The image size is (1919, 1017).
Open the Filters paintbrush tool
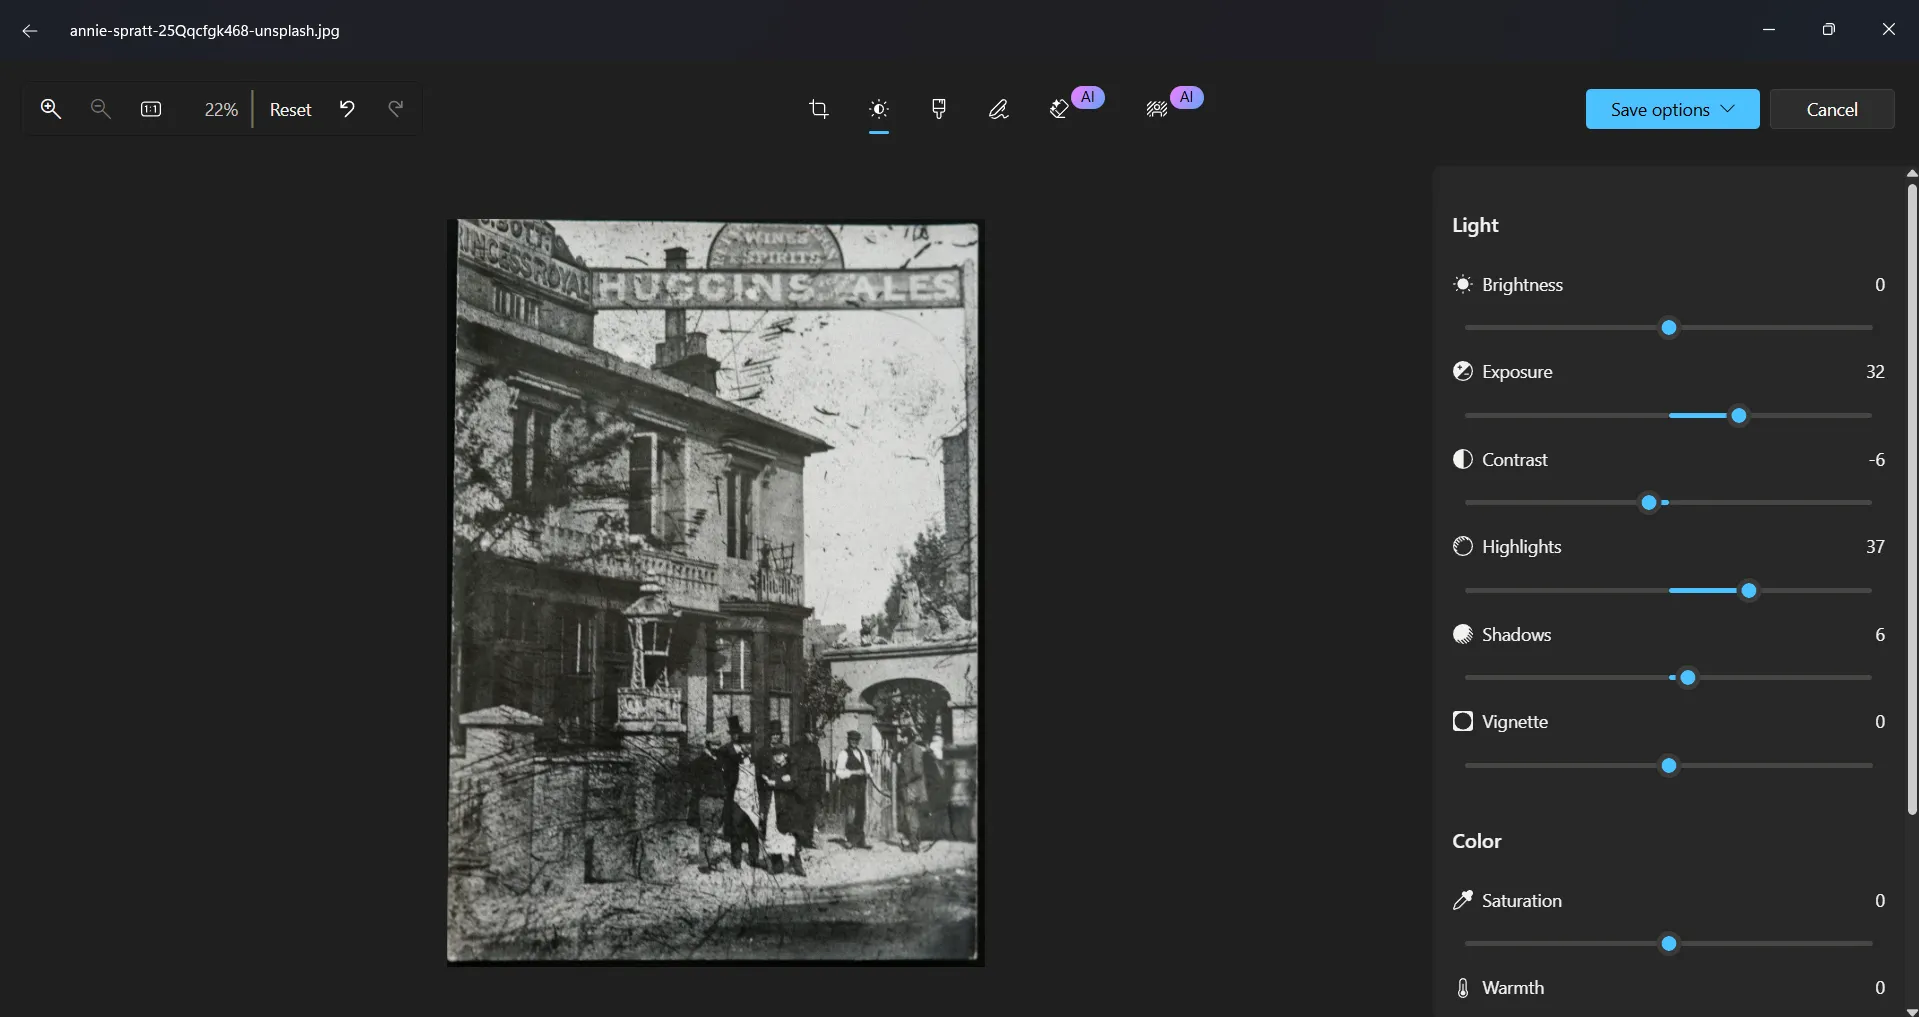click(938, 109)
